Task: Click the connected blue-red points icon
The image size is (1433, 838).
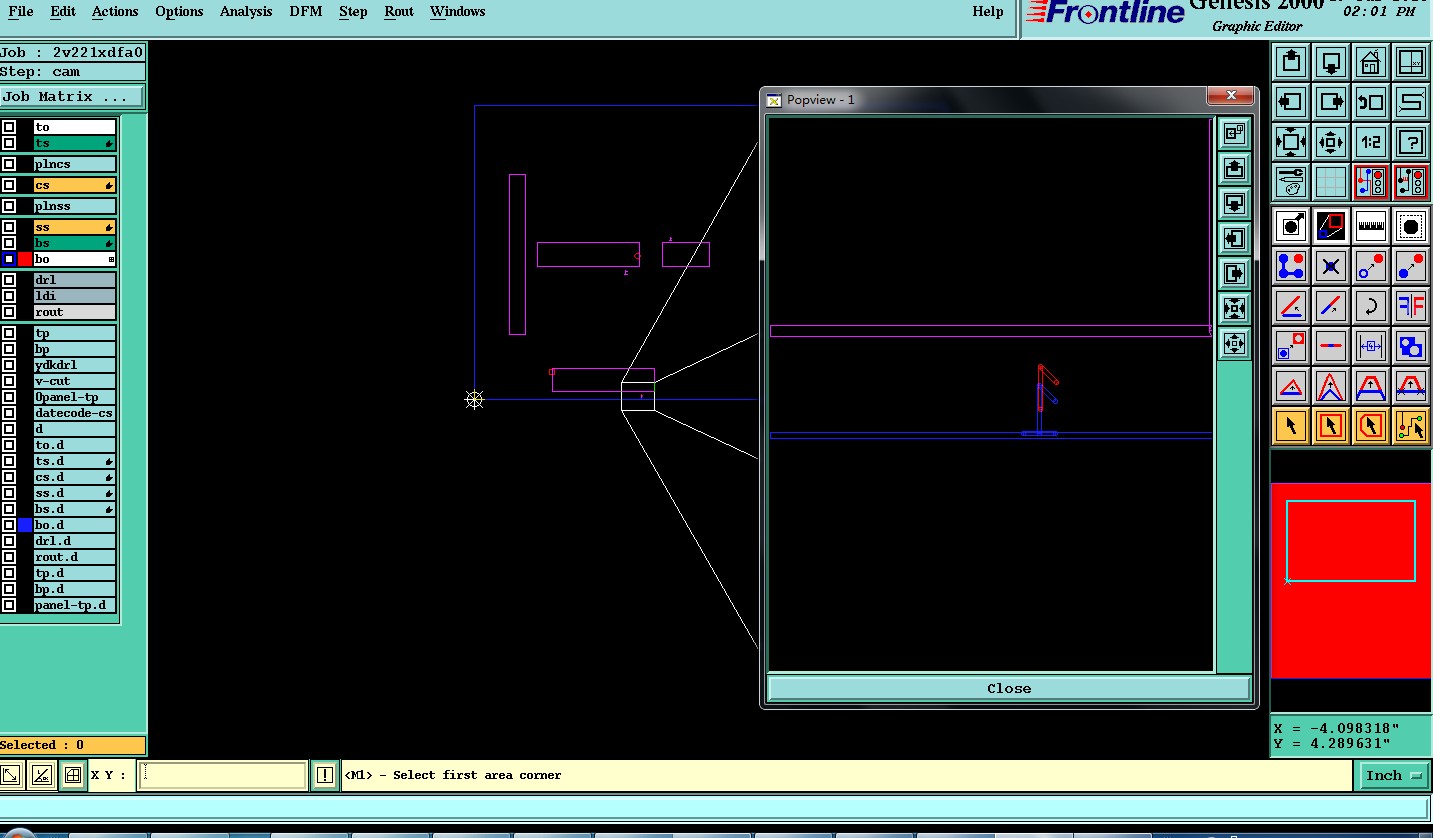Action: [x=1291, y=266]
